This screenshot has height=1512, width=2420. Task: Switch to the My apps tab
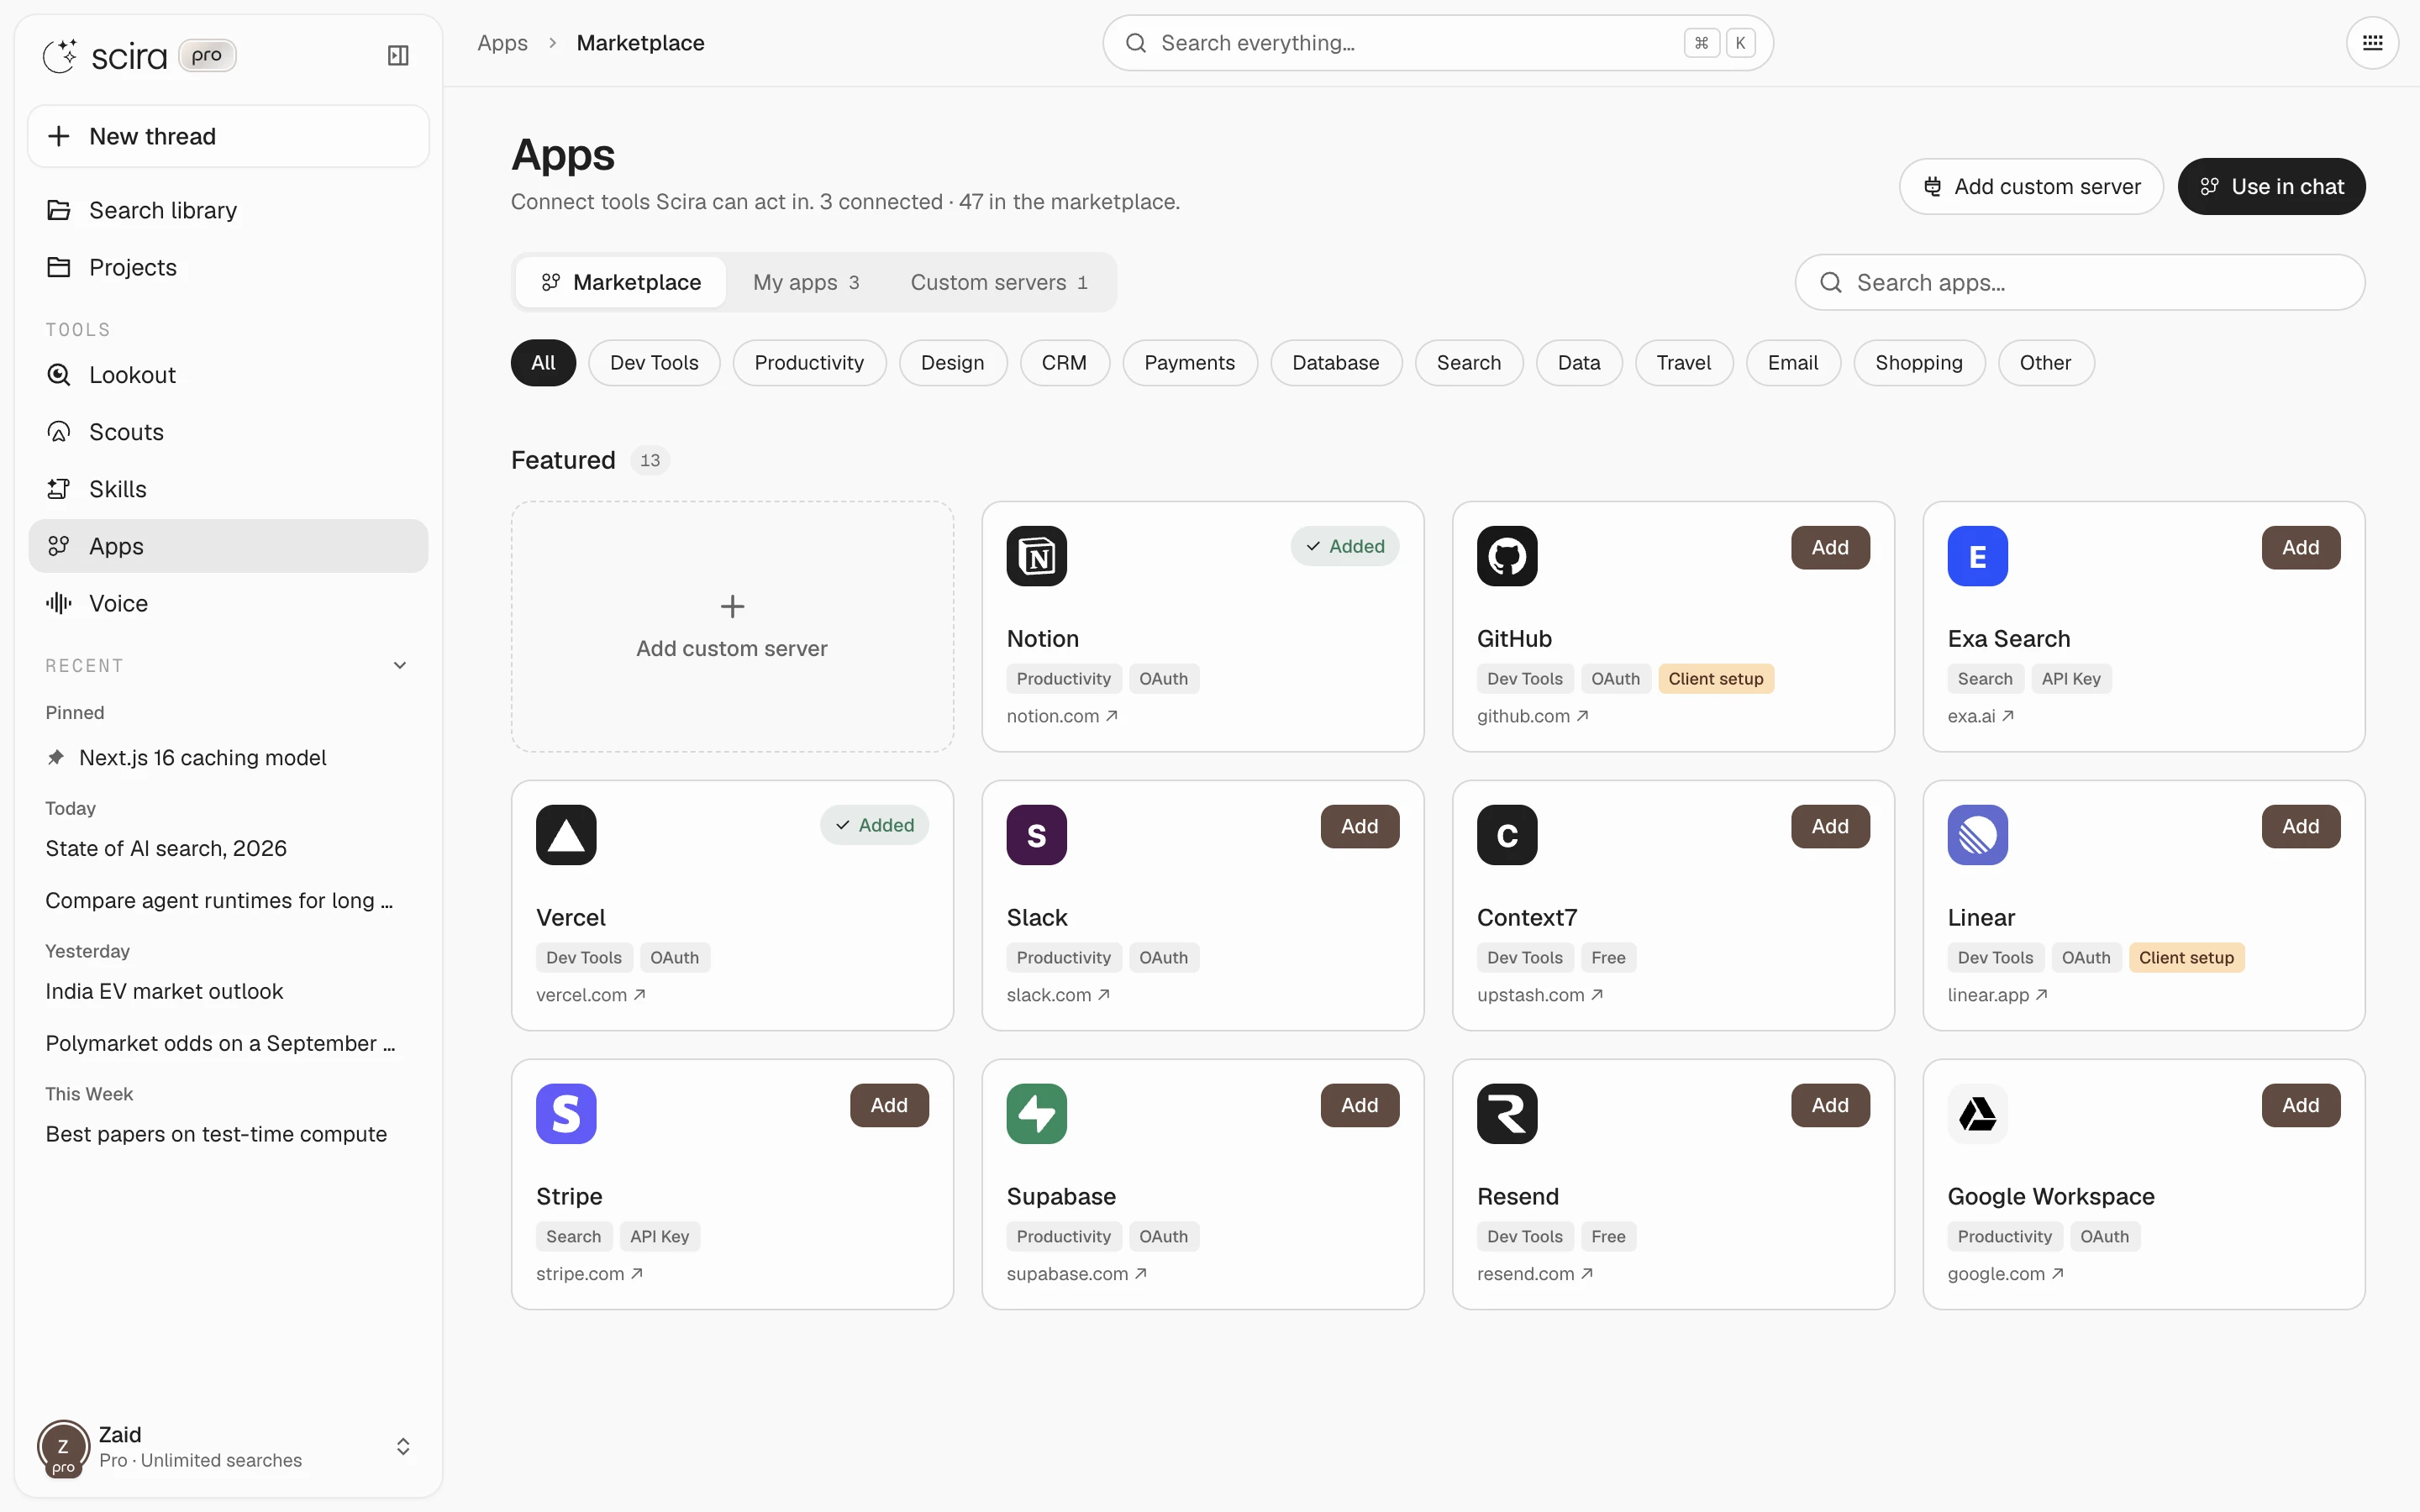tap(806, 282)
